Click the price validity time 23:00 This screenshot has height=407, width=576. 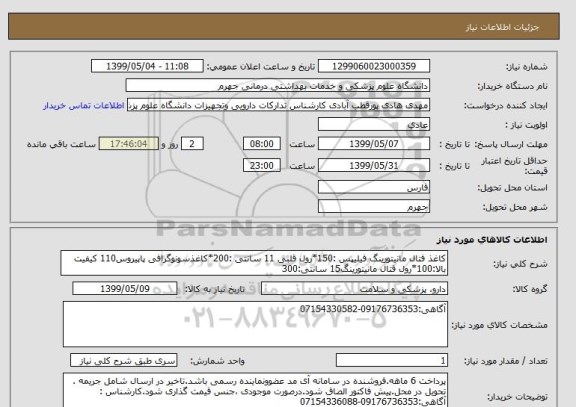pos(262,165)
